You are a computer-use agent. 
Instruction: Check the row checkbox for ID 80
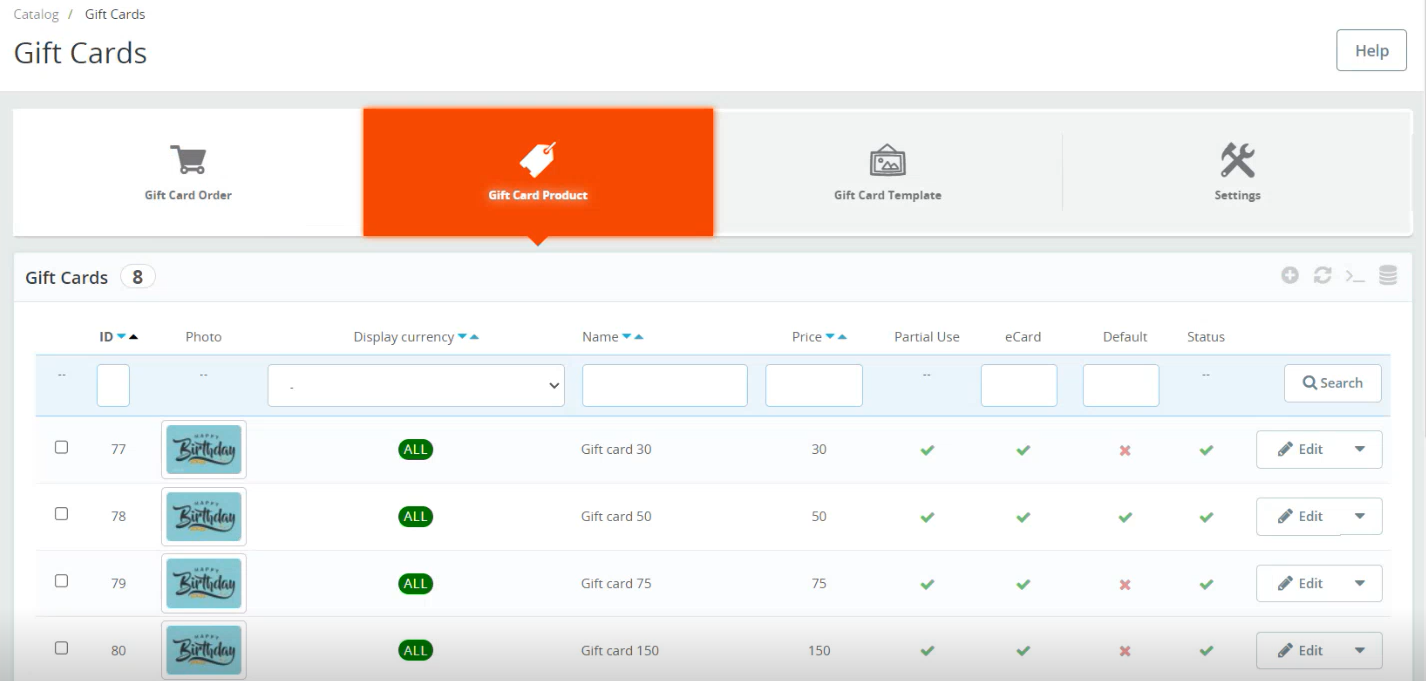coord(61,648)
